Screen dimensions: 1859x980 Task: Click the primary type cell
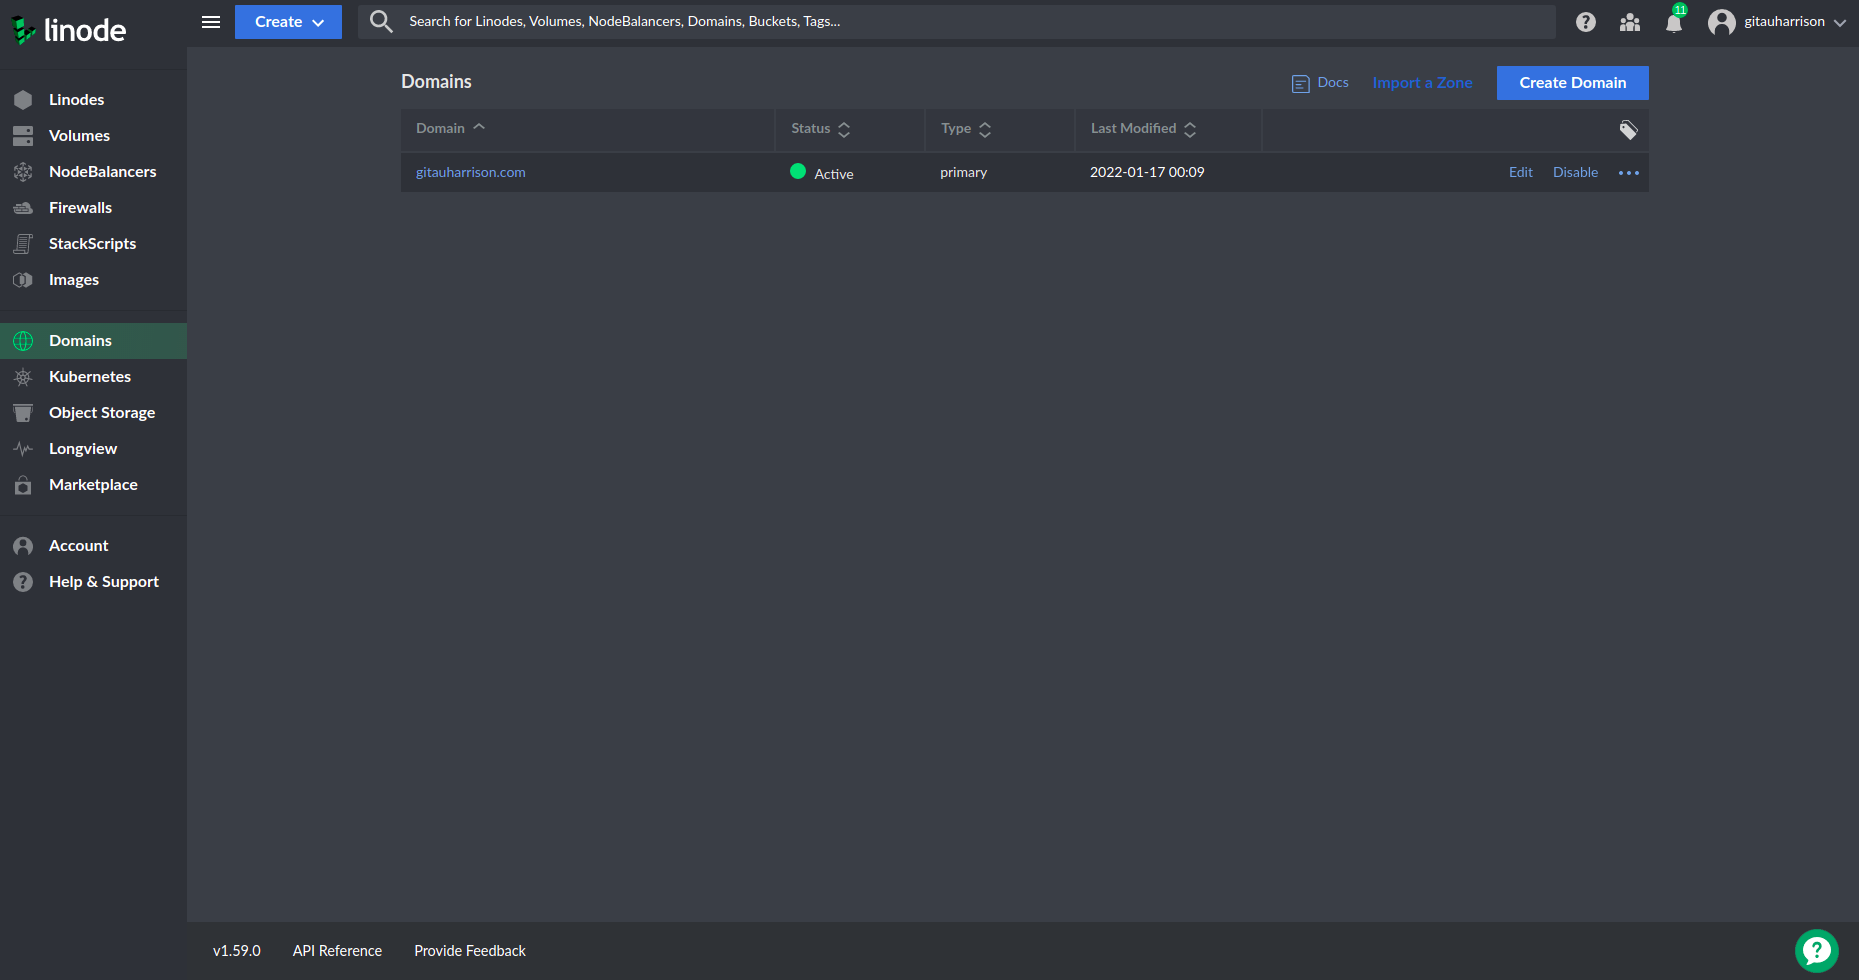(x=963, y=172)
